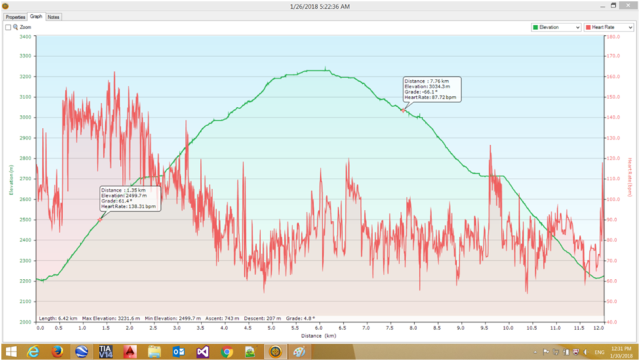Open AutoCAD from the taskbar
The height and width of the screenshot is (361, 640).
click(130, 352)
